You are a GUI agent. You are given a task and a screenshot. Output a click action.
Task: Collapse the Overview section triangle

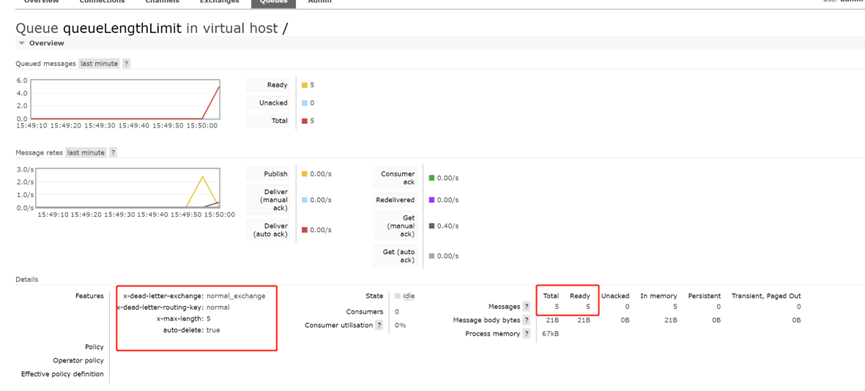(x=22, y=43)
